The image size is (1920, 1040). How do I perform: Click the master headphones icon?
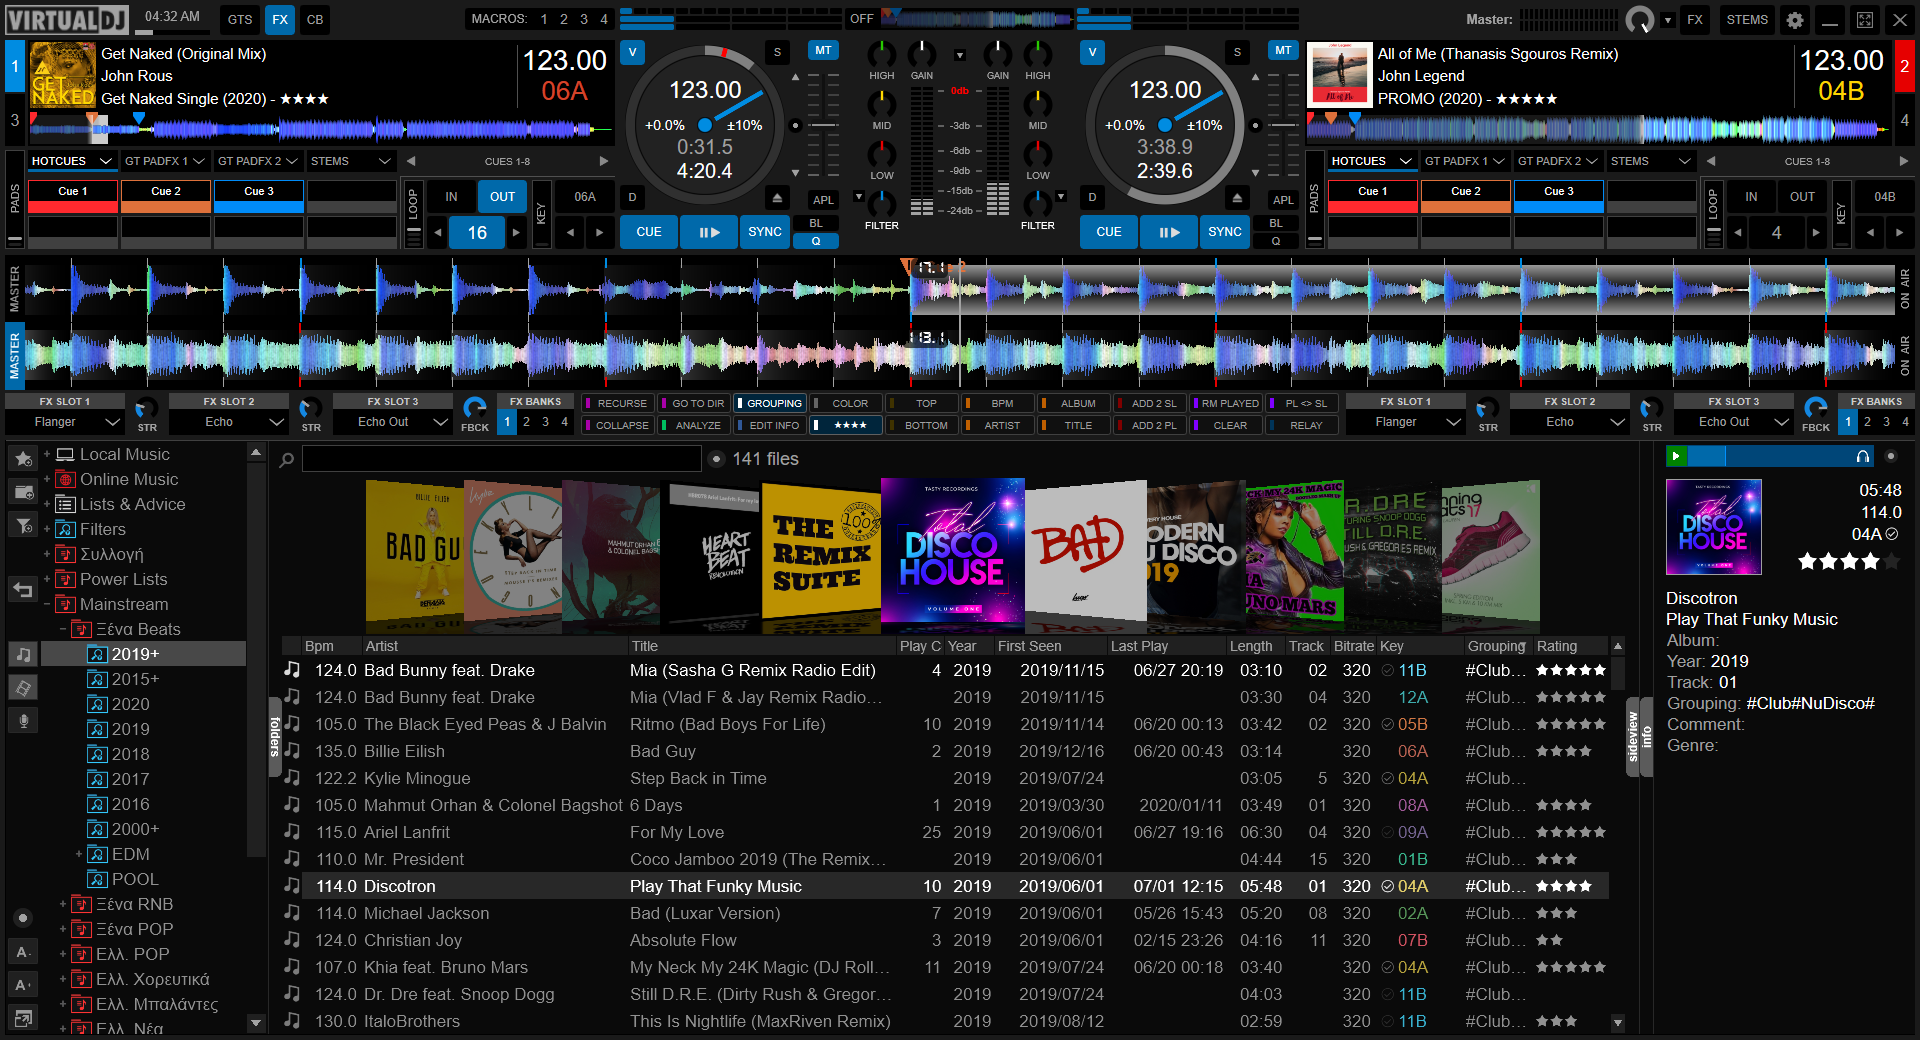[x=1639, y=20]
